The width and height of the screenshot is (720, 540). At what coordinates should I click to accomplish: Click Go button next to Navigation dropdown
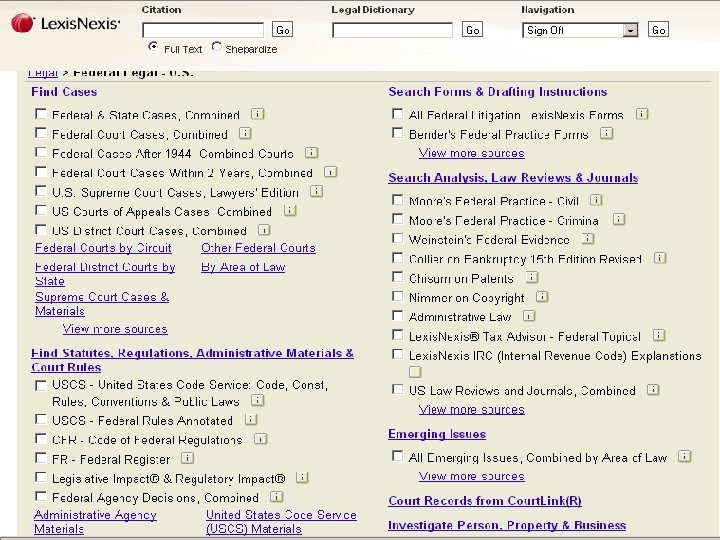[658, 30]
